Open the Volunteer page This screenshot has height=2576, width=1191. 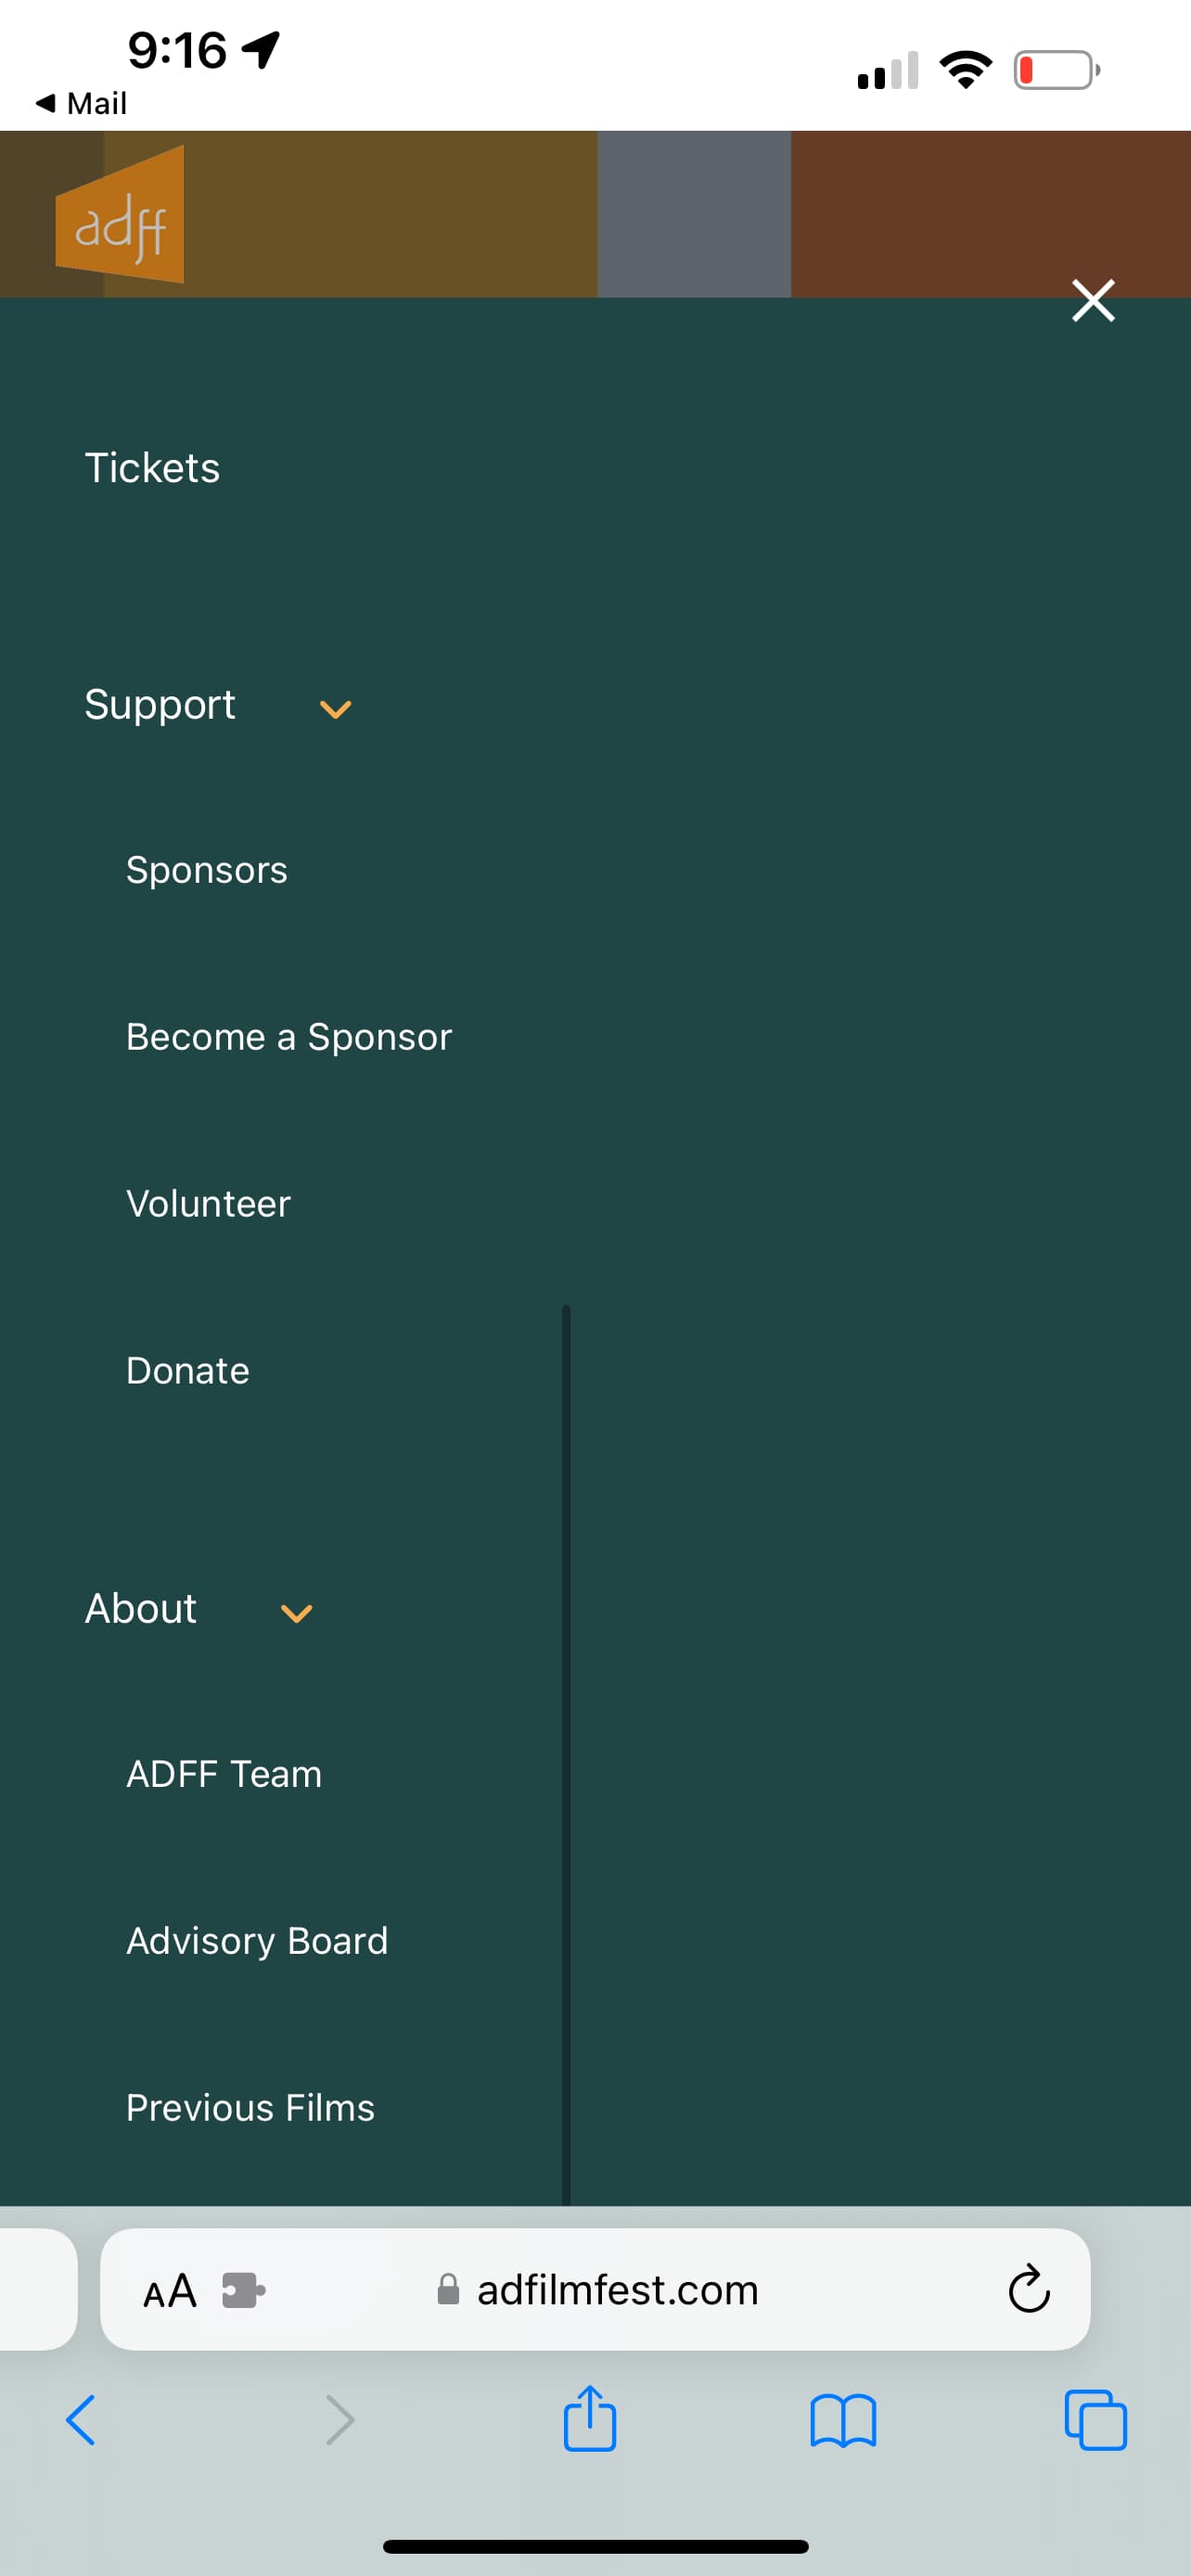pyautogui.click(x=208, y=1204)
